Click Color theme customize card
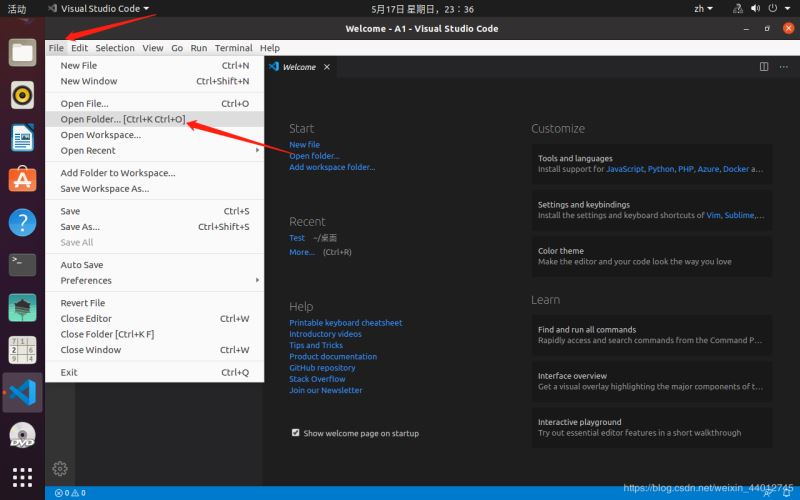Viewport: 800px width, 500px height. coord(652,256)
